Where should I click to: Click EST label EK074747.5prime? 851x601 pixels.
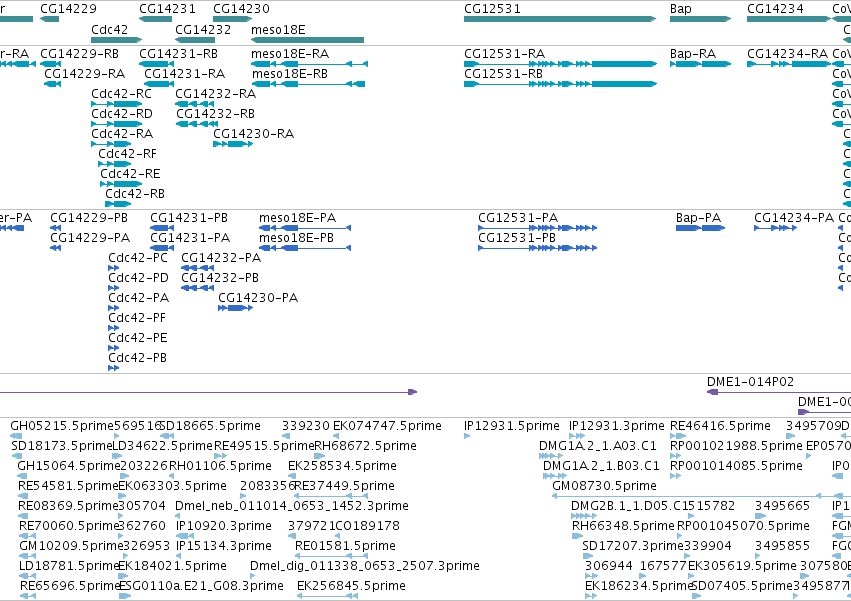pyautogui.click(x=388, y=426)
